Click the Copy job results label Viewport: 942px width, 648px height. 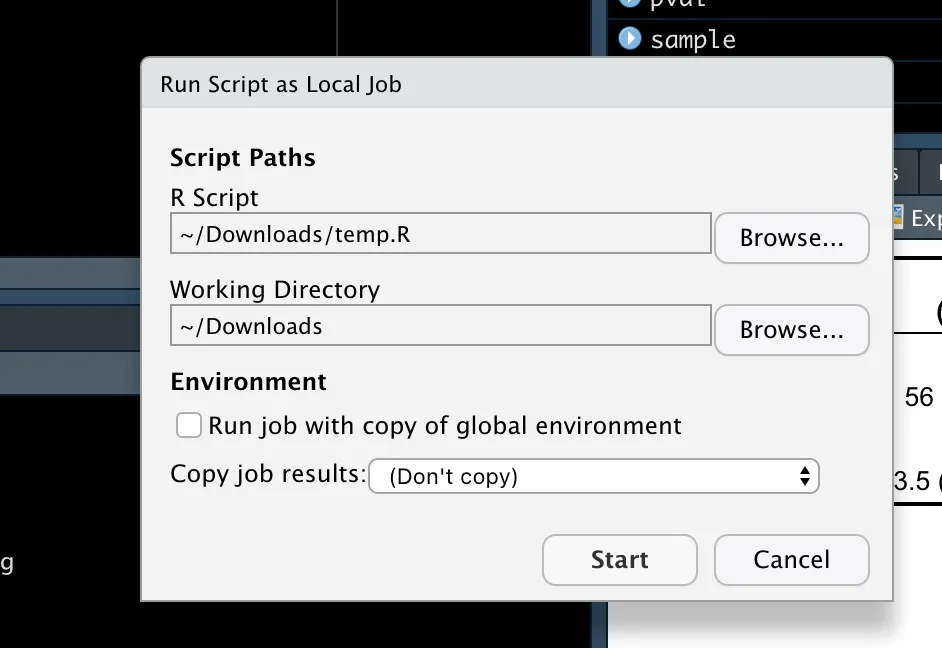tap(267, 474)
